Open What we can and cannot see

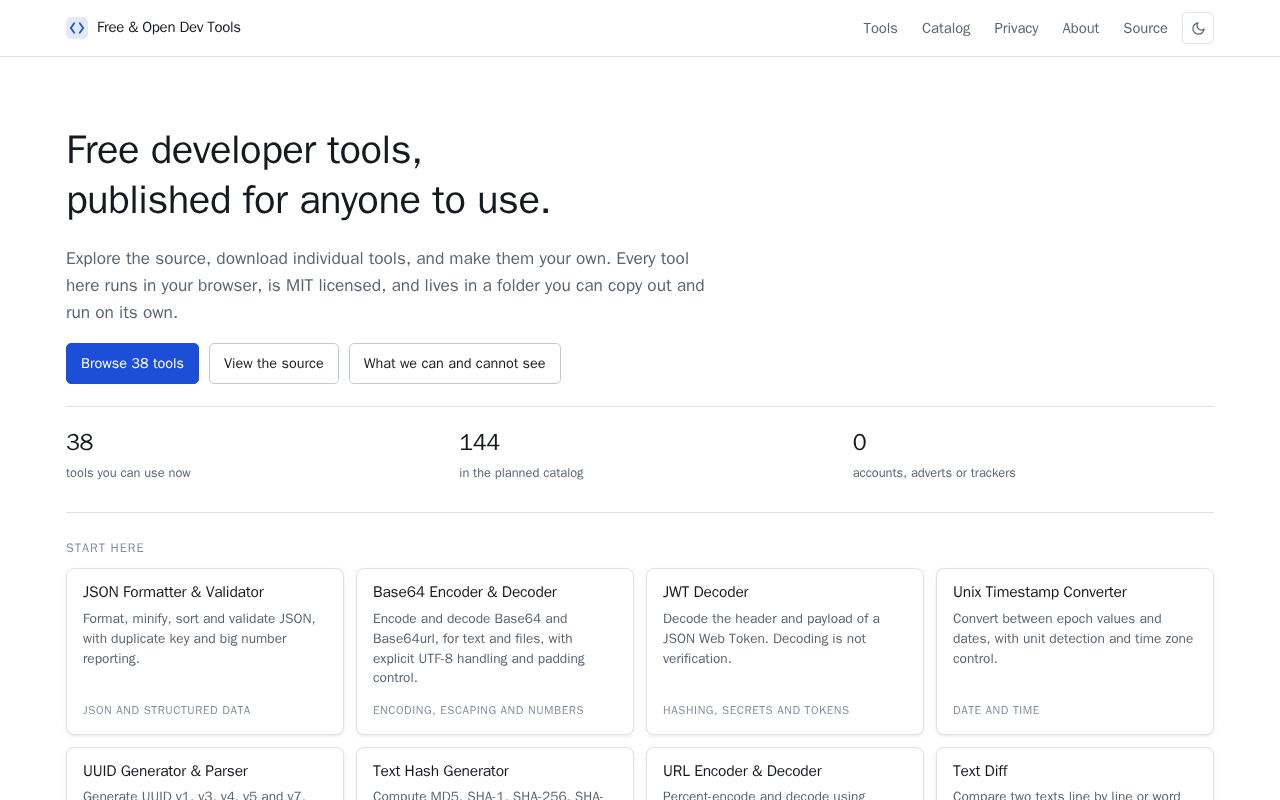pos(455,363)
